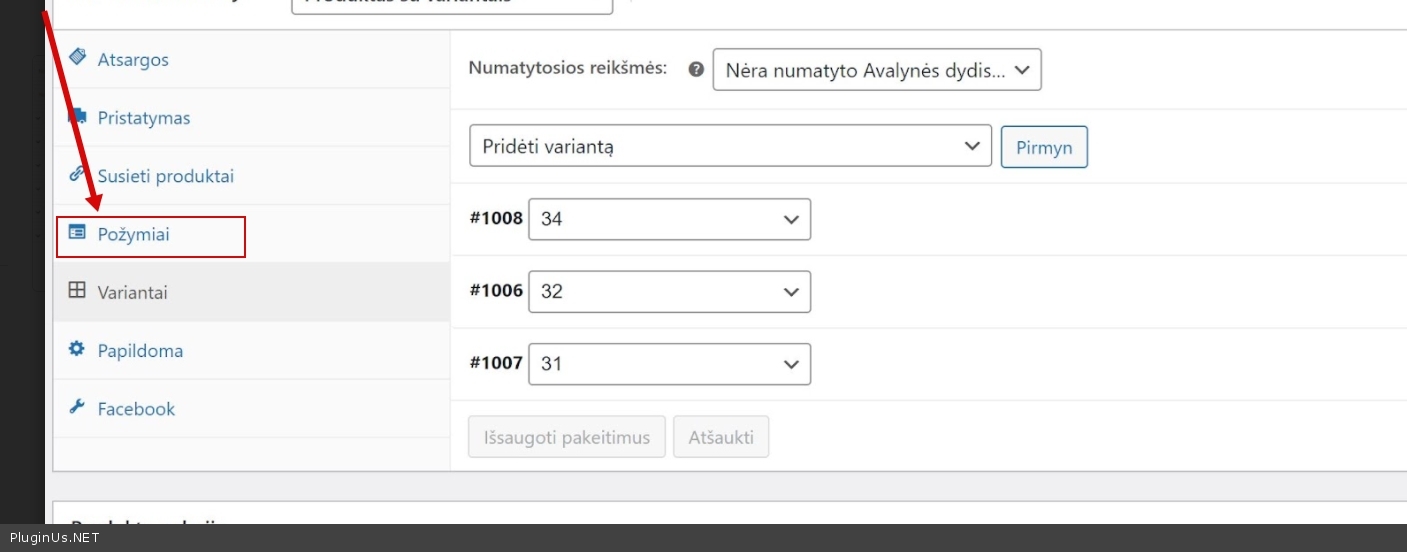Open the Pristatymas tab
The image size is (1407, 552).
[x=143, y=118]
